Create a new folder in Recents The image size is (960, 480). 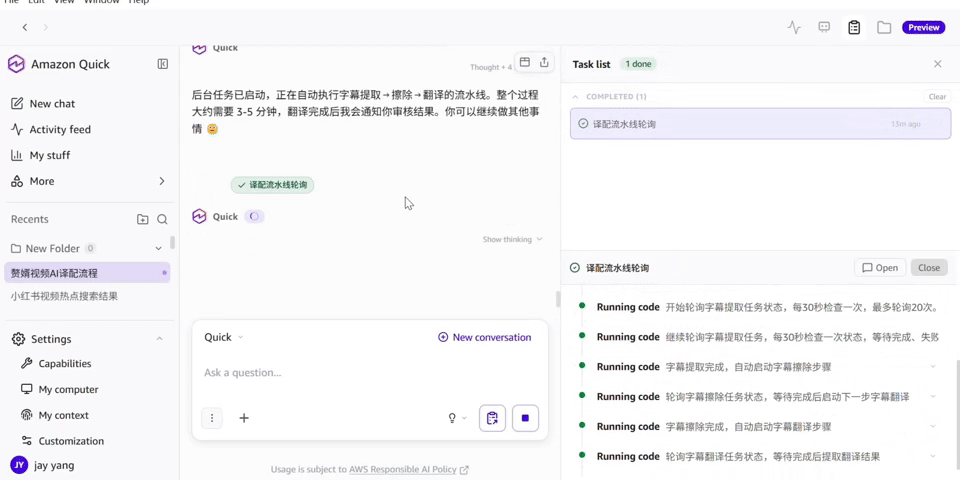[143, 219]
